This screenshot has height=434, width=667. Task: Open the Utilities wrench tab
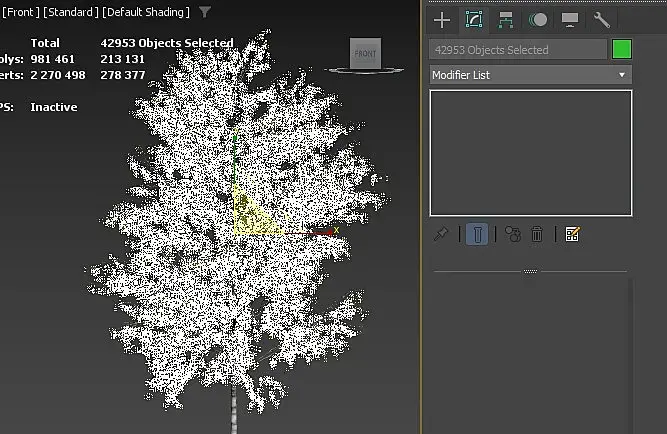(x=602, y=20)
